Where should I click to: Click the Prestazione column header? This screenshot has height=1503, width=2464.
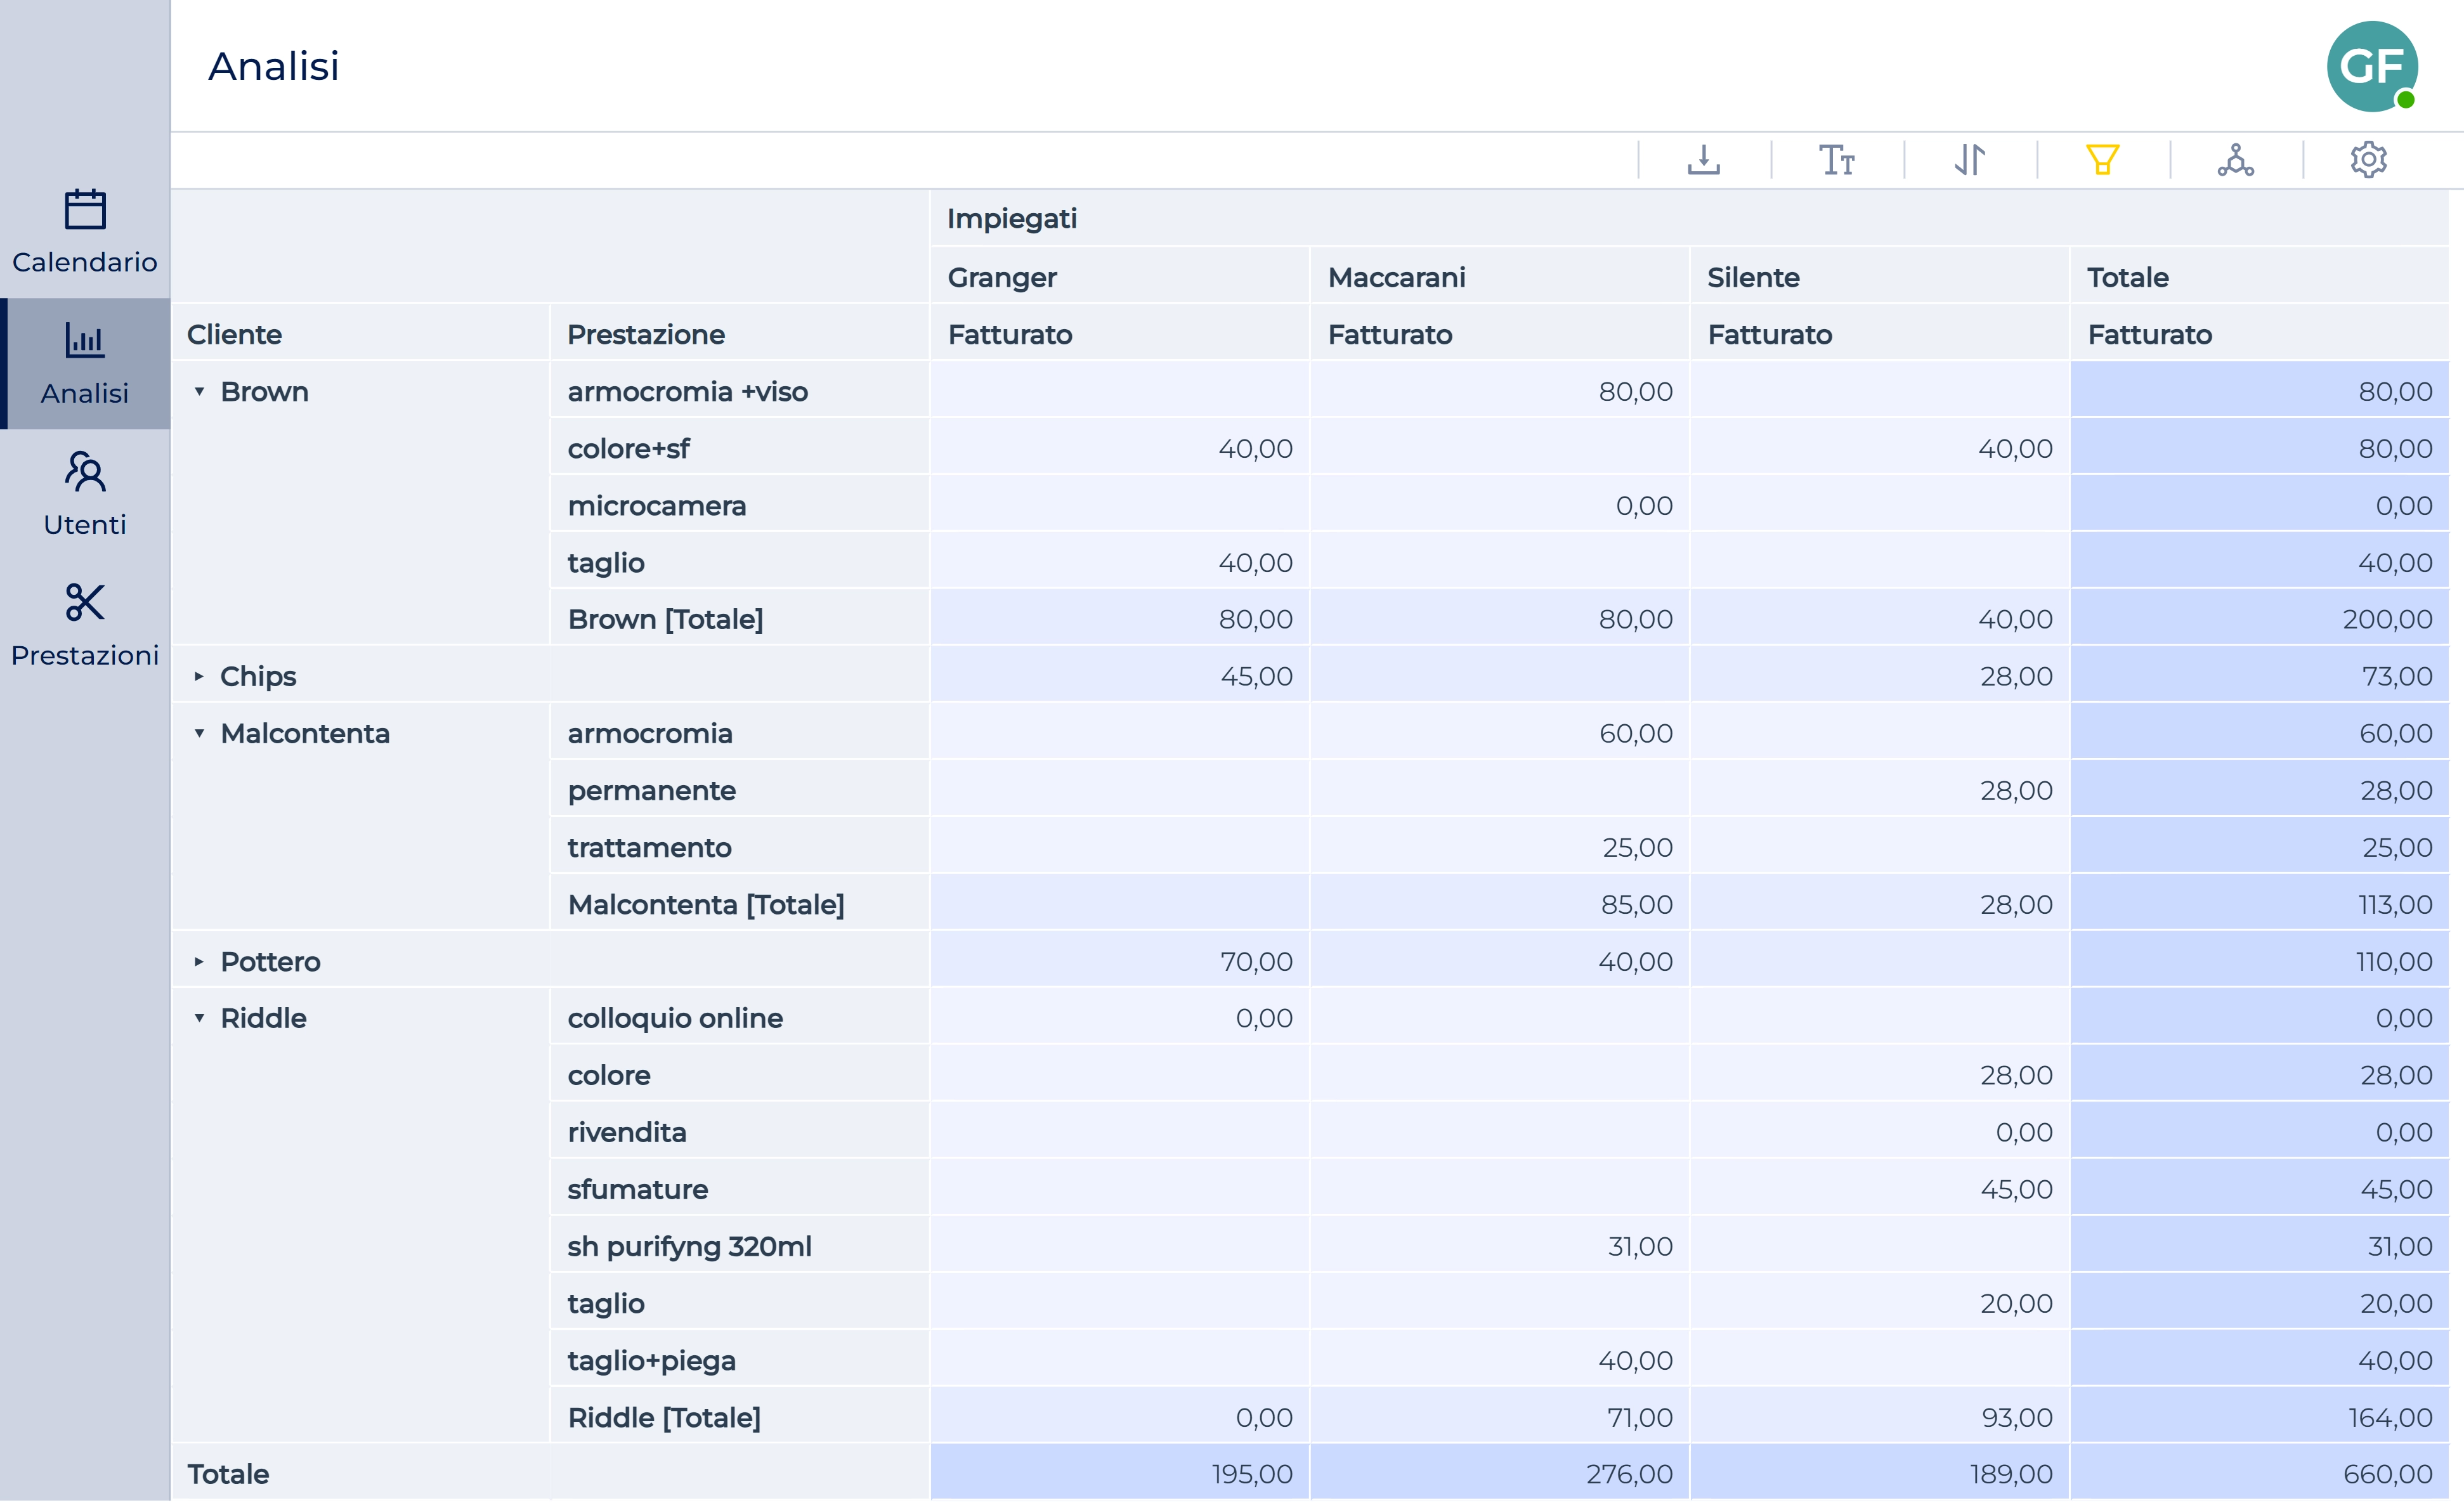click(646, 335)
